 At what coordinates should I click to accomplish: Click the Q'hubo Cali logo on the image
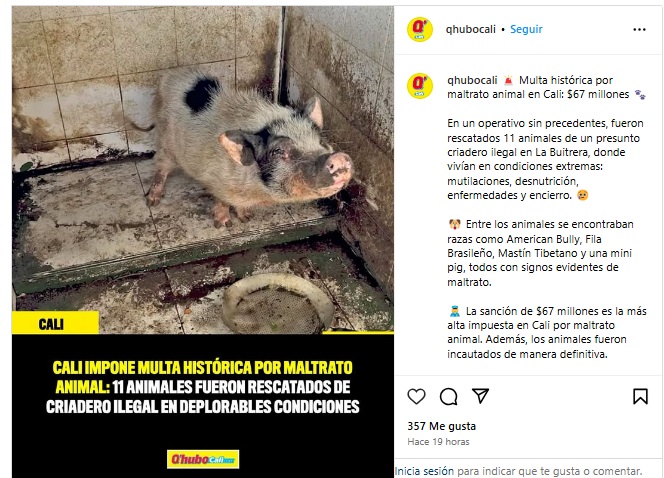[203, 459]
